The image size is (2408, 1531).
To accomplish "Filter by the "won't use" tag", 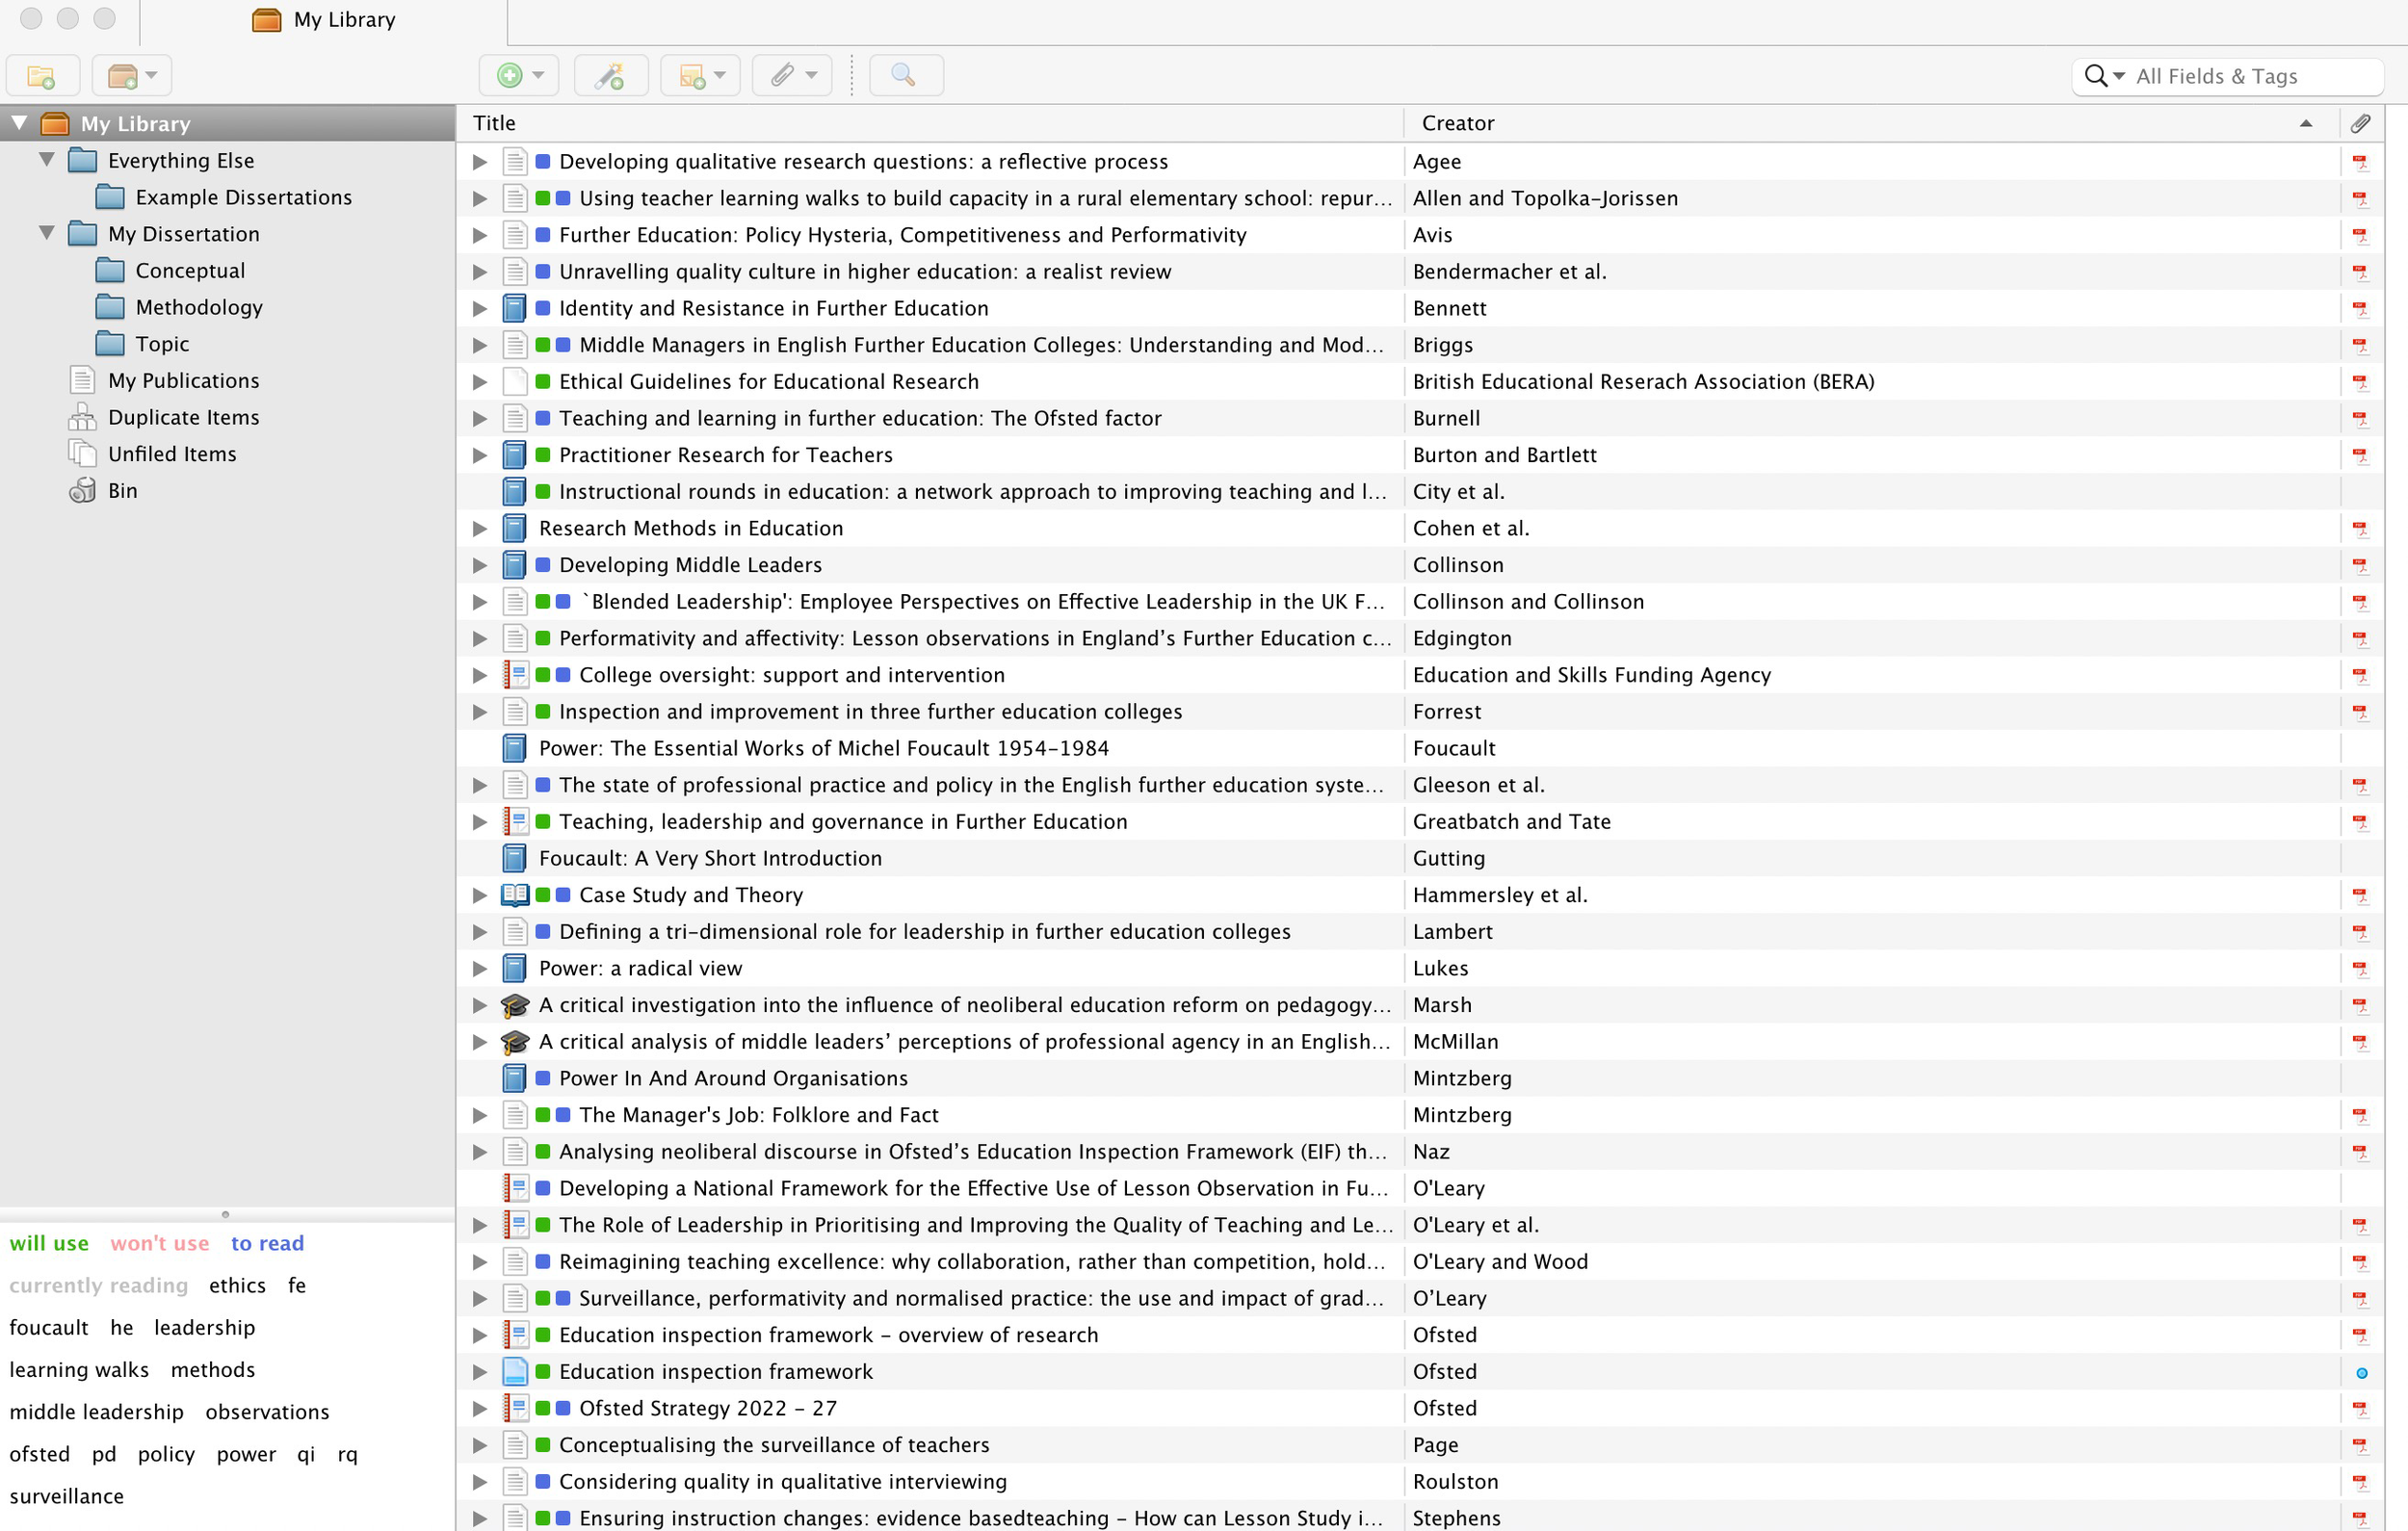I will point(160,1243).
